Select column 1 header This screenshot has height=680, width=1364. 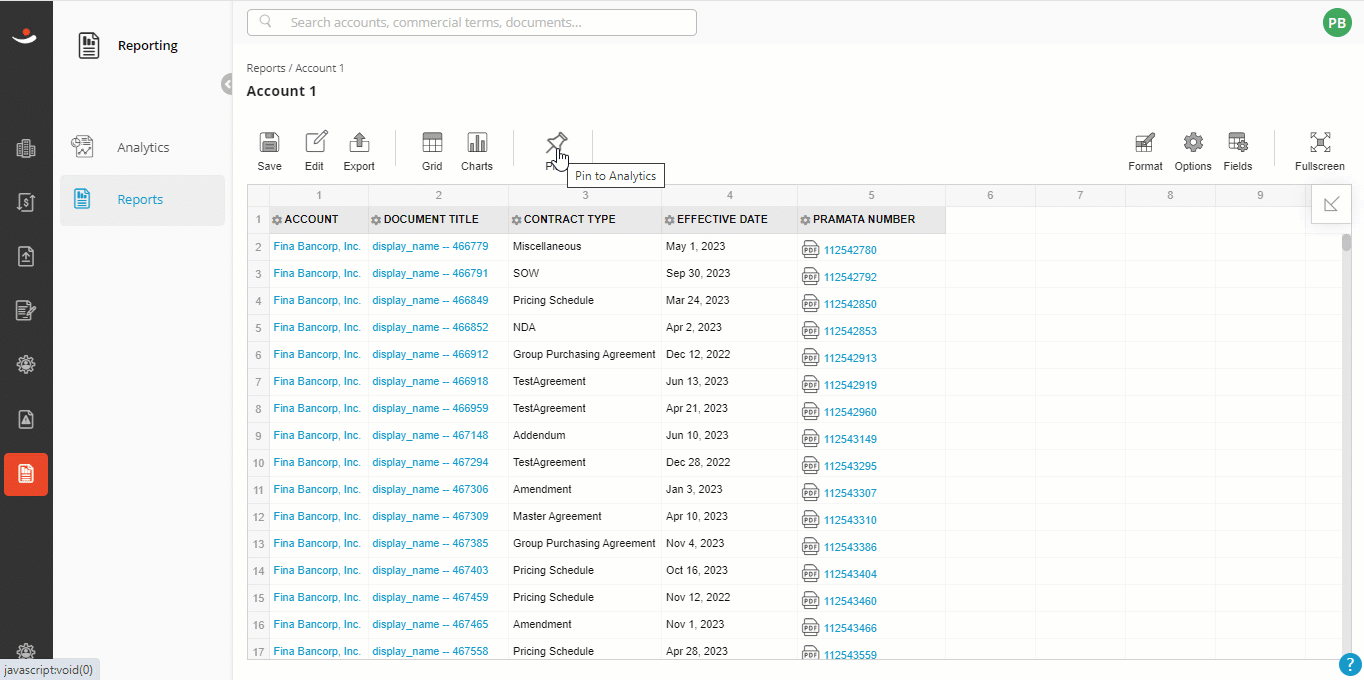pyautogui.click(x=319, y=195)
